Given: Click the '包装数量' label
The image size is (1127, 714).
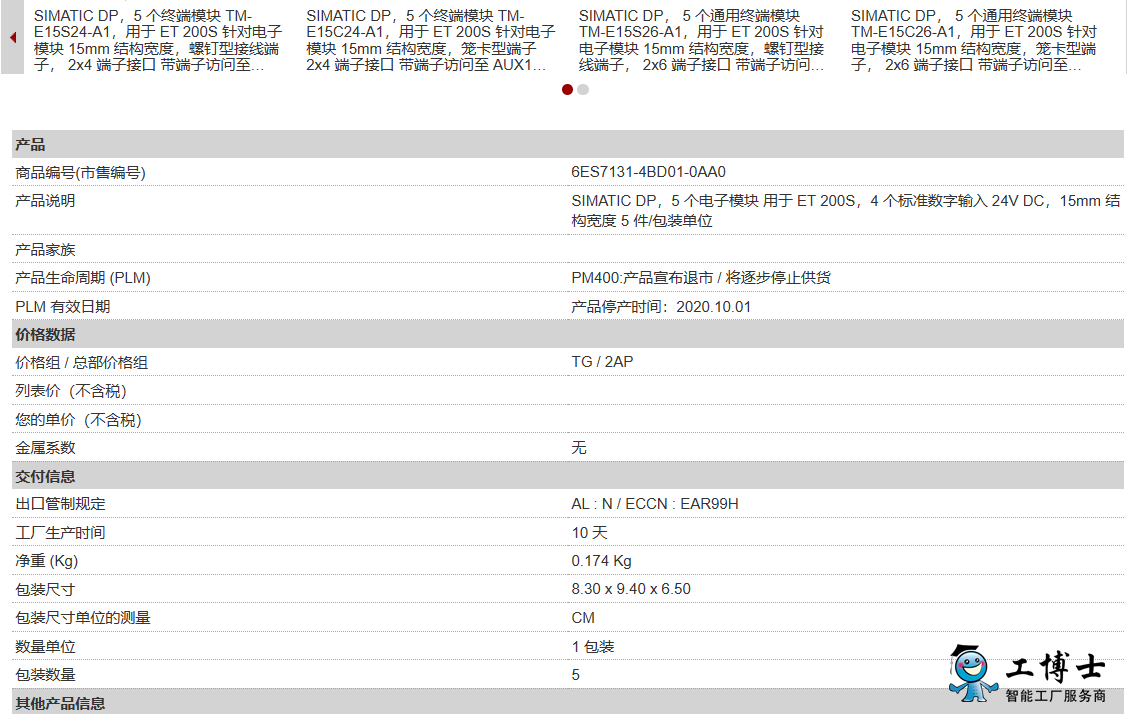Looking at the screenshot, I should [45, 674].
